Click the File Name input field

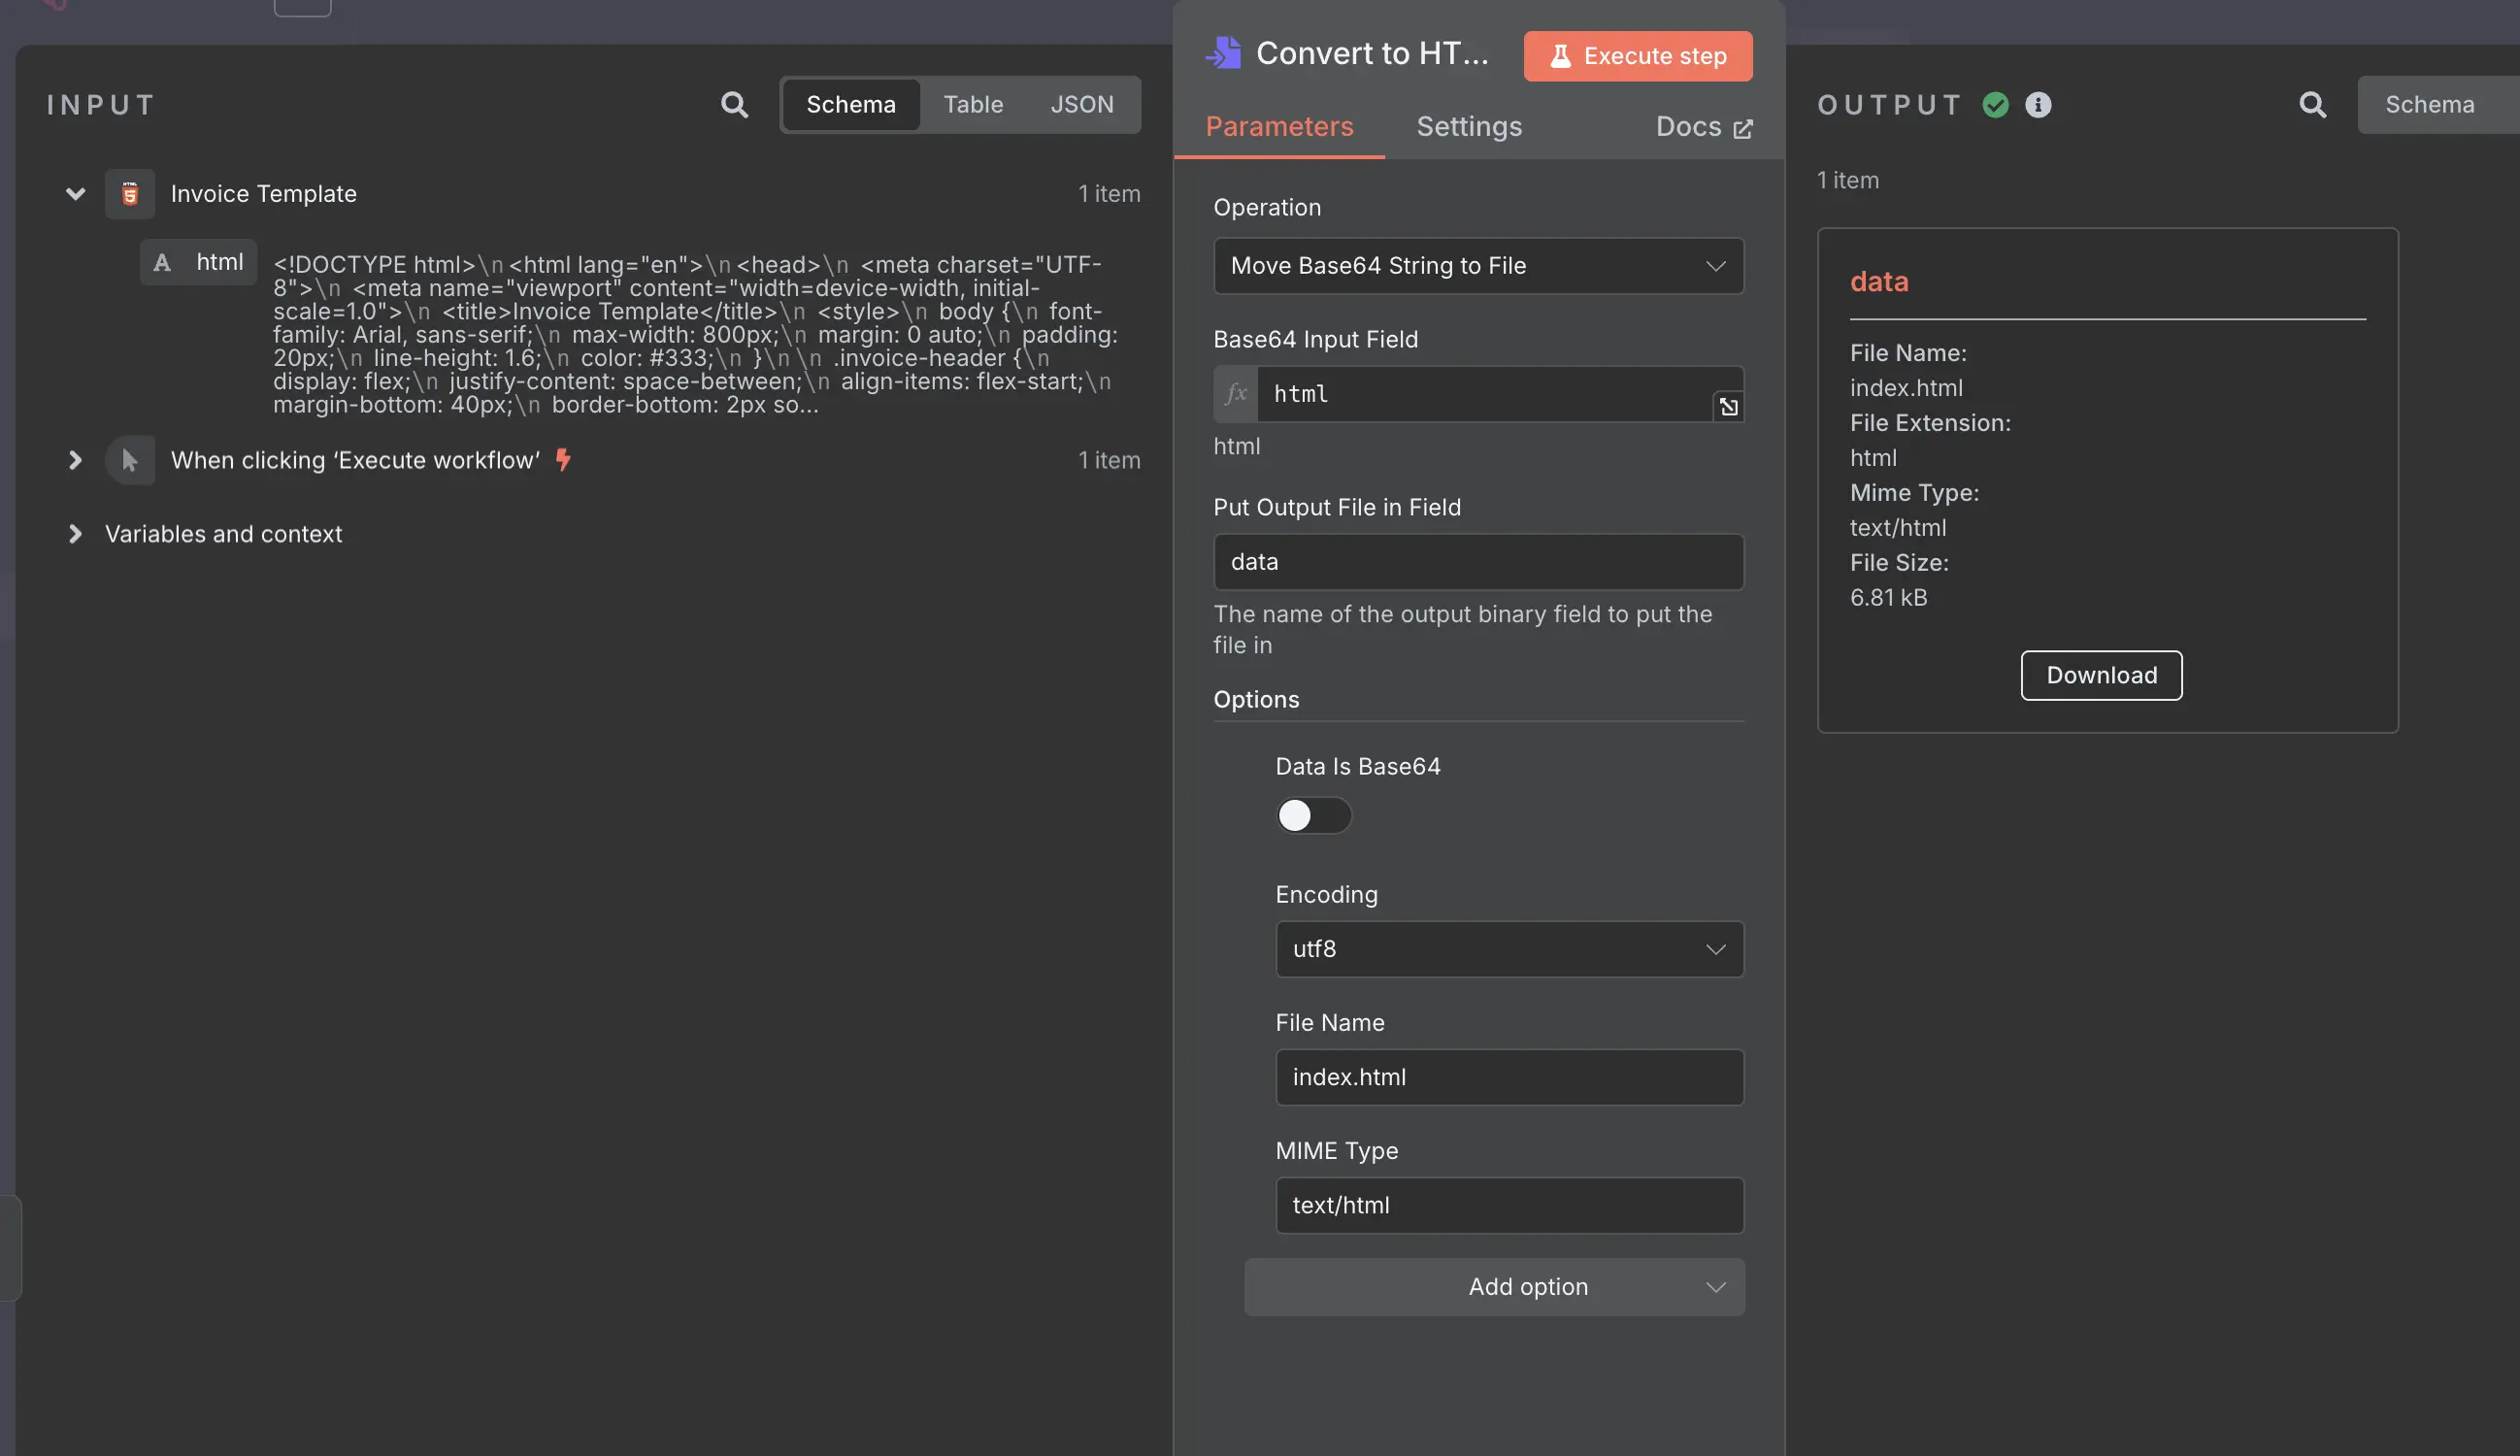[x=1509, y=1077]
